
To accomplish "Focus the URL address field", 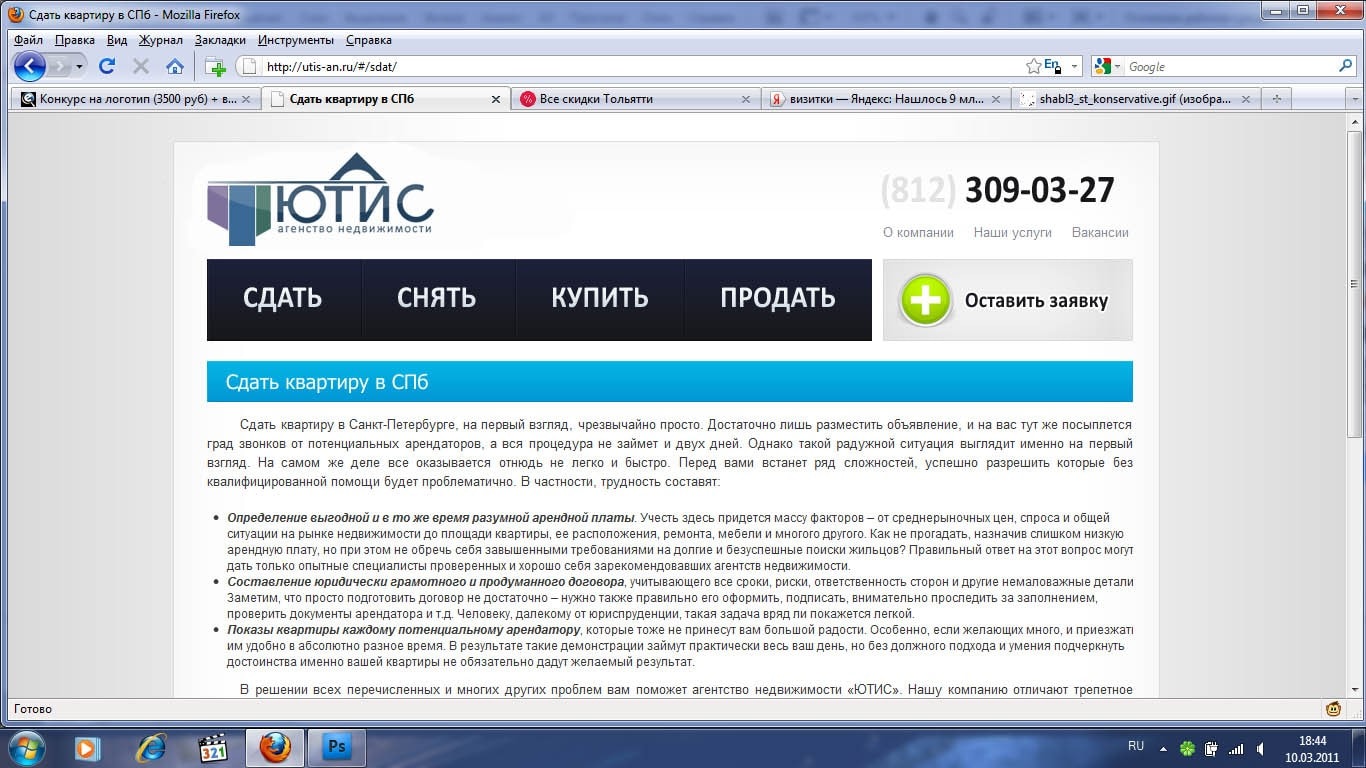I will point(640,67).
